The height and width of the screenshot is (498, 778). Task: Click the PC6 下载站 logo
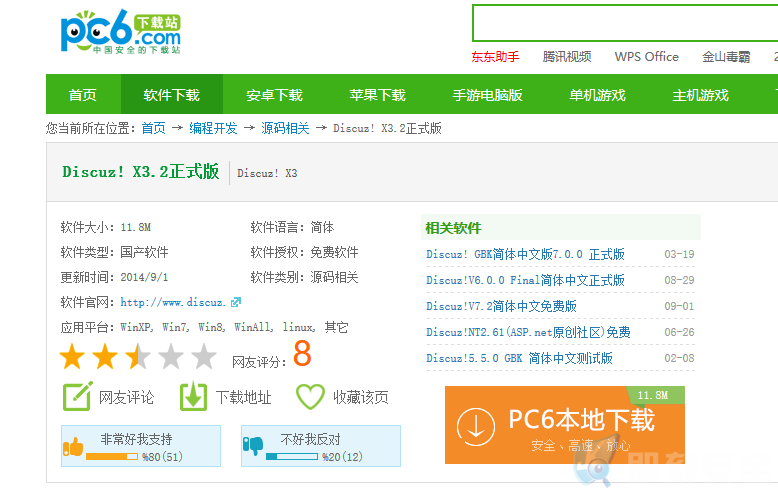click(x=121, y=31)
